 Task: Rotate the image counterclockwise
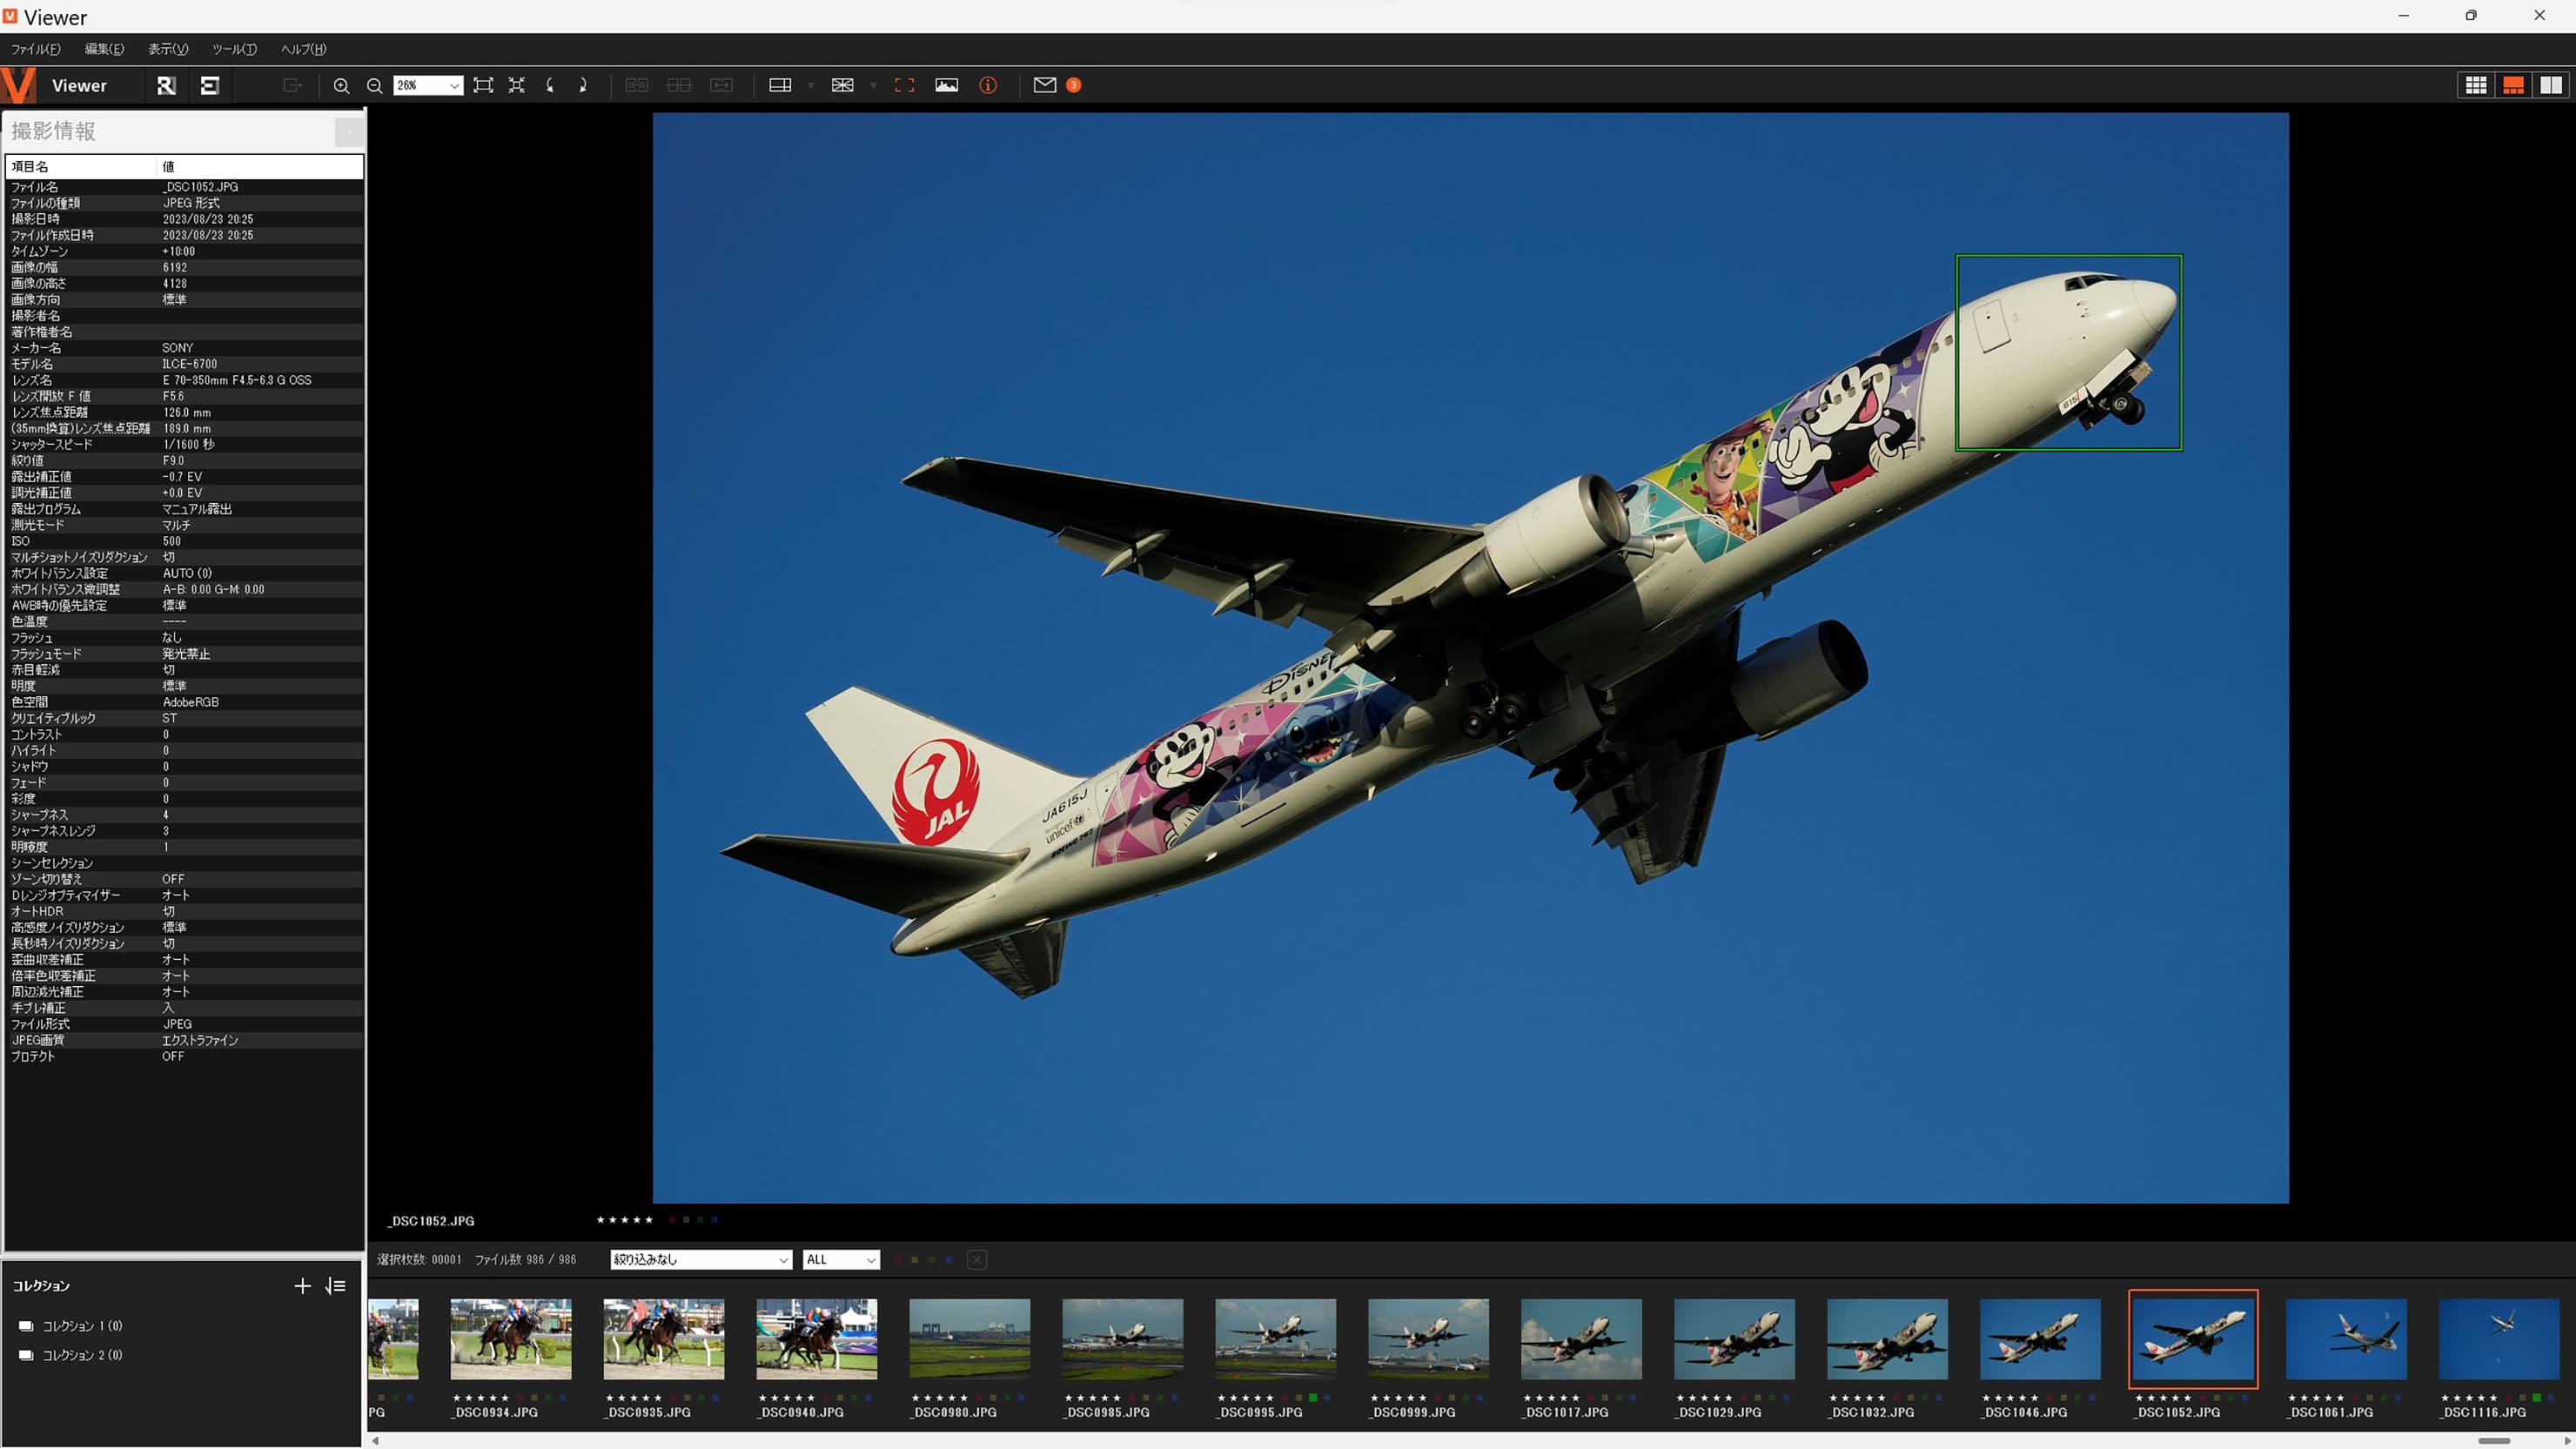550,85
